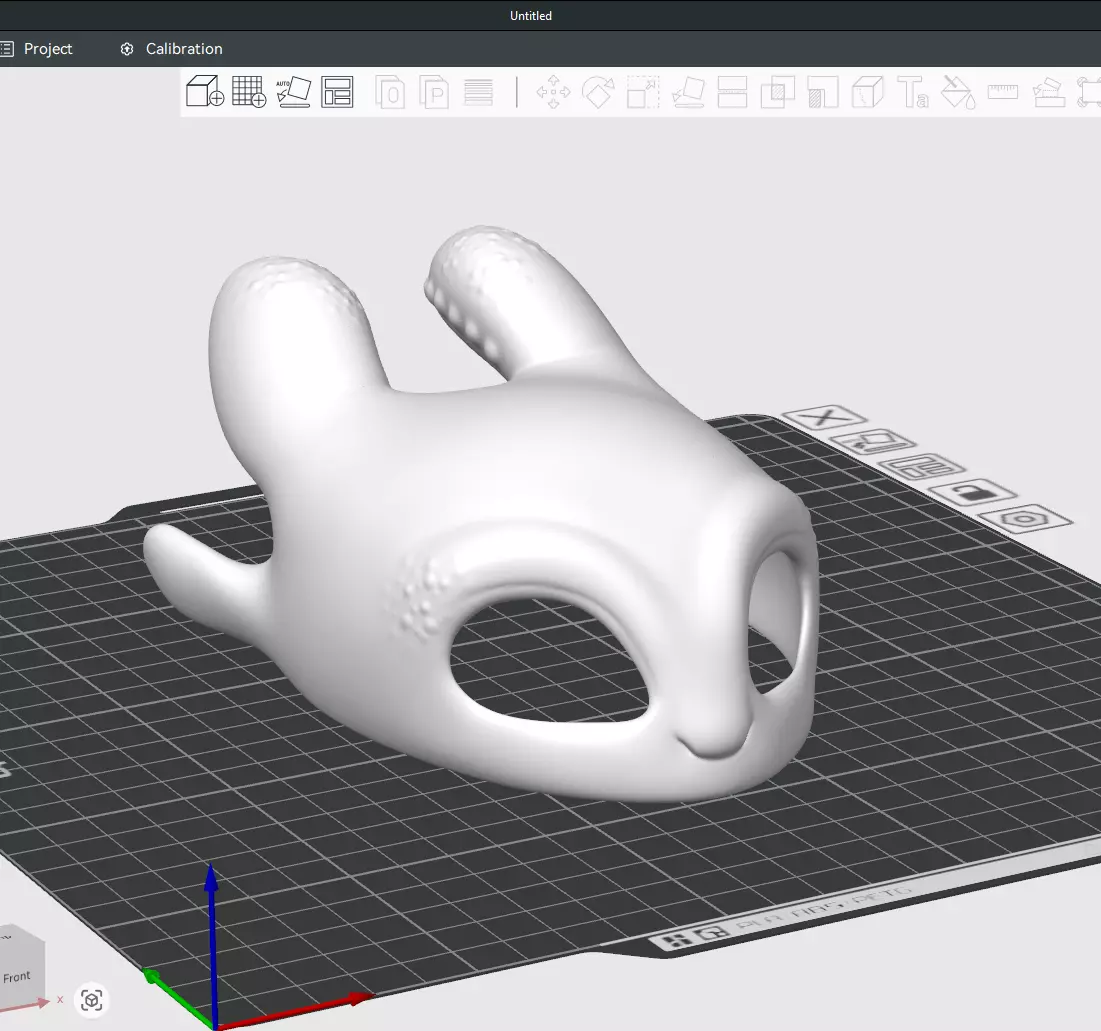Click the Split to objects icon

[390, 92]
